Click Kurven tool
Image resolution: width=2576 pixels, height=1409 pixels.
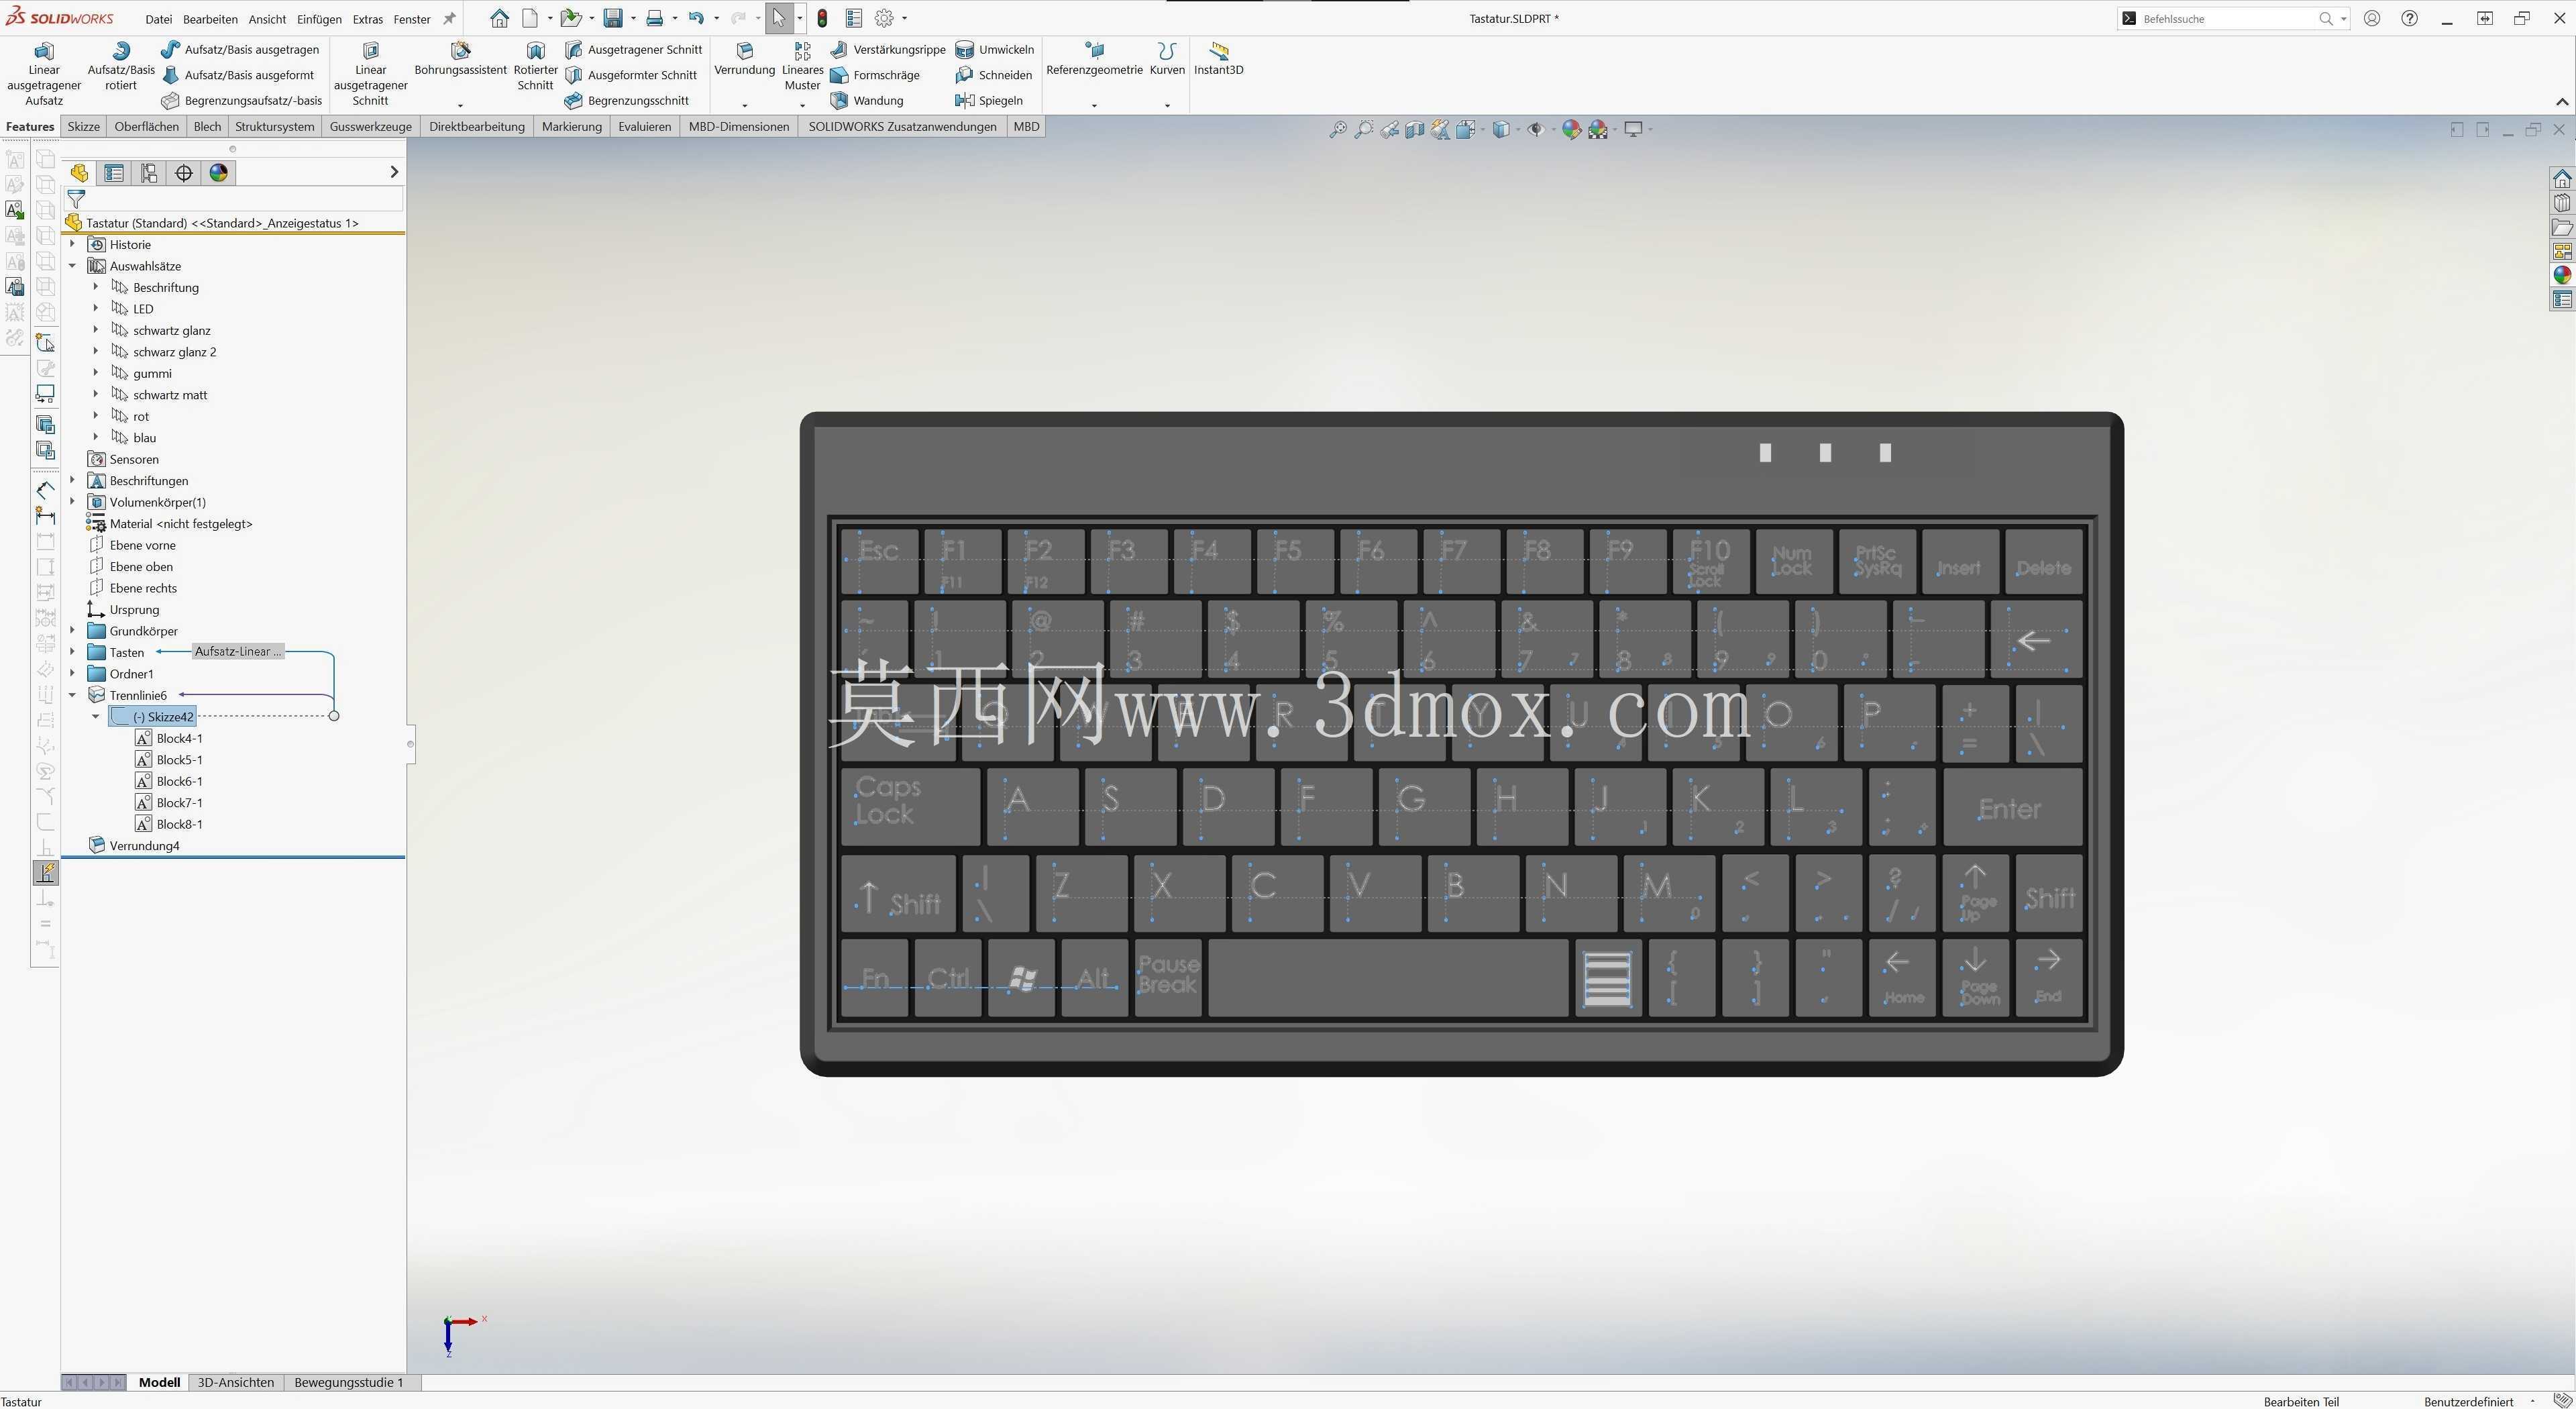[x=1167, y=60]
